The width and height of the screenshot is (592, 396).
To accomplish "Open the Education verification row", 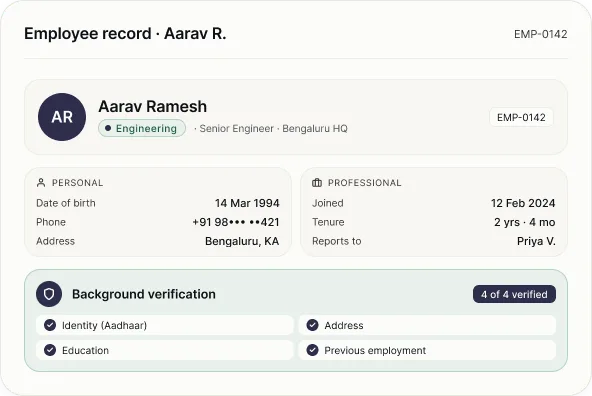I will (x=165, y=350).
